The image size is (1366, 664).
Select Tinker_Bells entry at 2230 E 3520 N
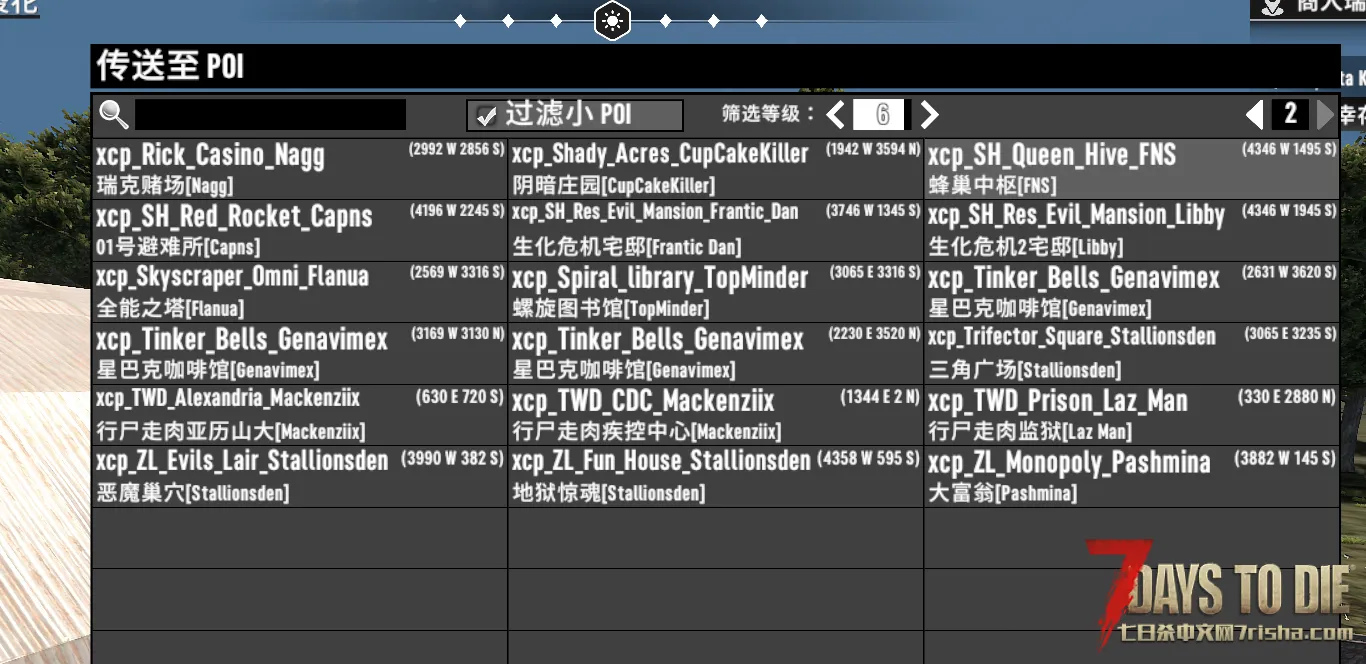pos(716,354)
